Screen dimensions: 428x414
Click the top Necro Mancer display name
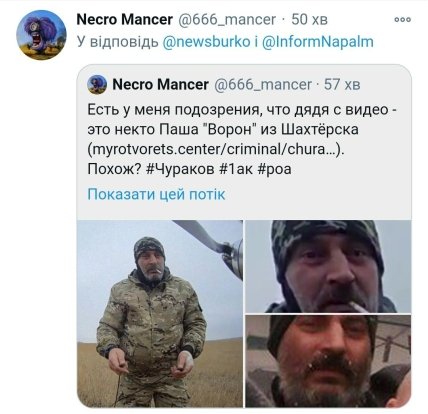coord(125,19)
